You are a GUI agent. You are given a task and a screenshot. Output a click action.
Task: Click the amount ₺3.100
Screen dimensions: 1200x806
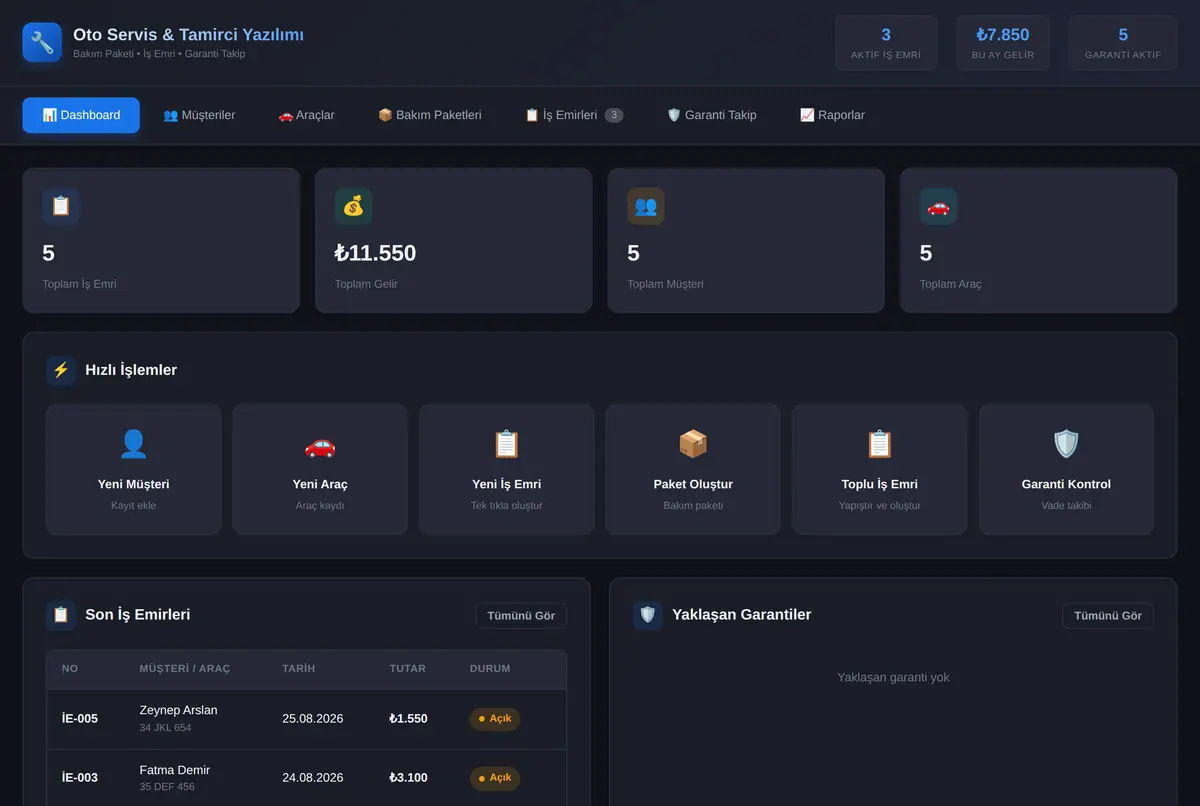tap(409, 777)
